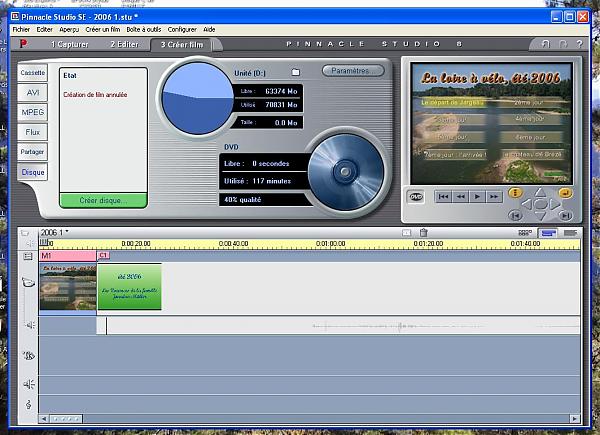Open the Editer menu

tap(44, 29)
